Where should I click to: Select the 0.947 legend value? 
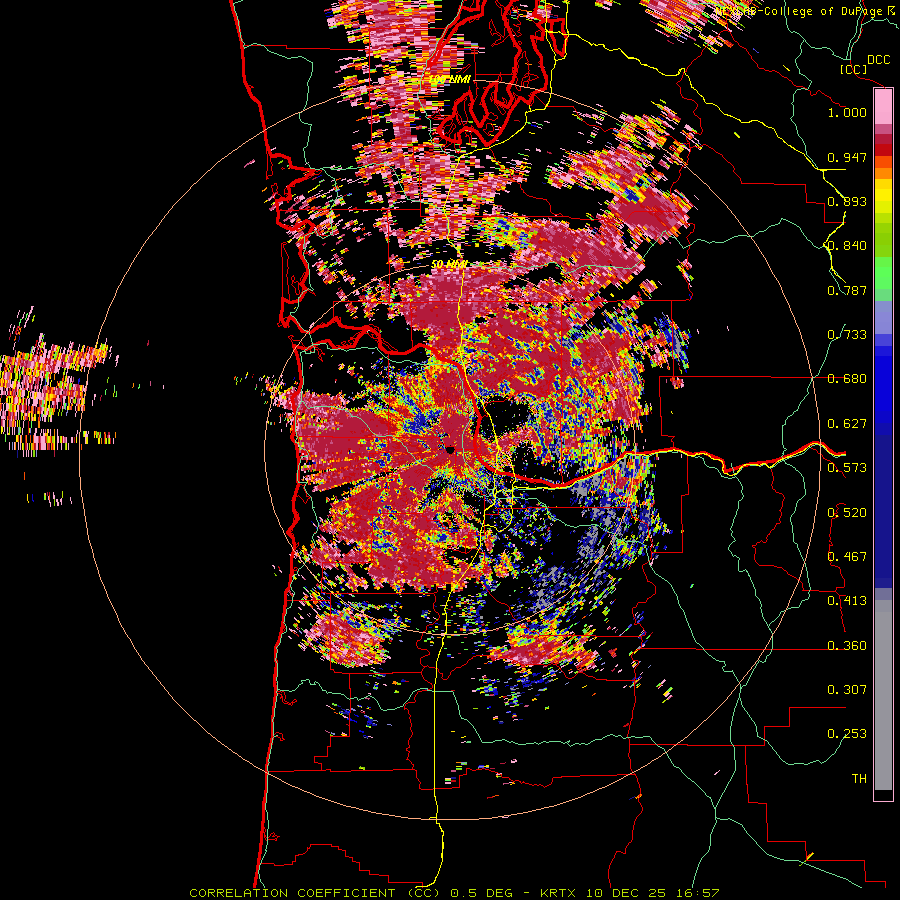[847, 157]
